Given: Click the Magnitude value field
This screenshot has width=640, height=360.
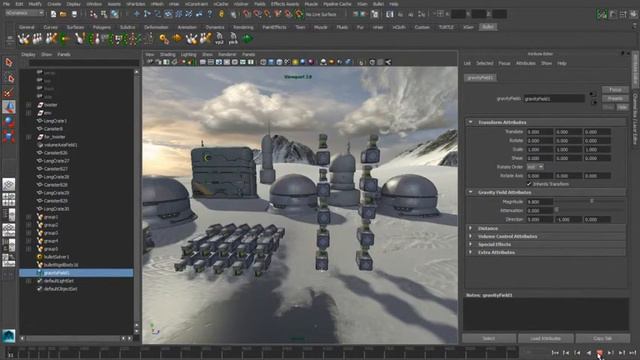Looking at the screenshot, I should [x=540, y=202].
